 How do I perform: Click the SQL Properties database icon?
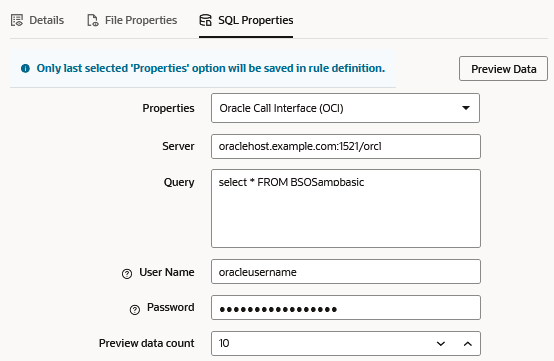205,20
